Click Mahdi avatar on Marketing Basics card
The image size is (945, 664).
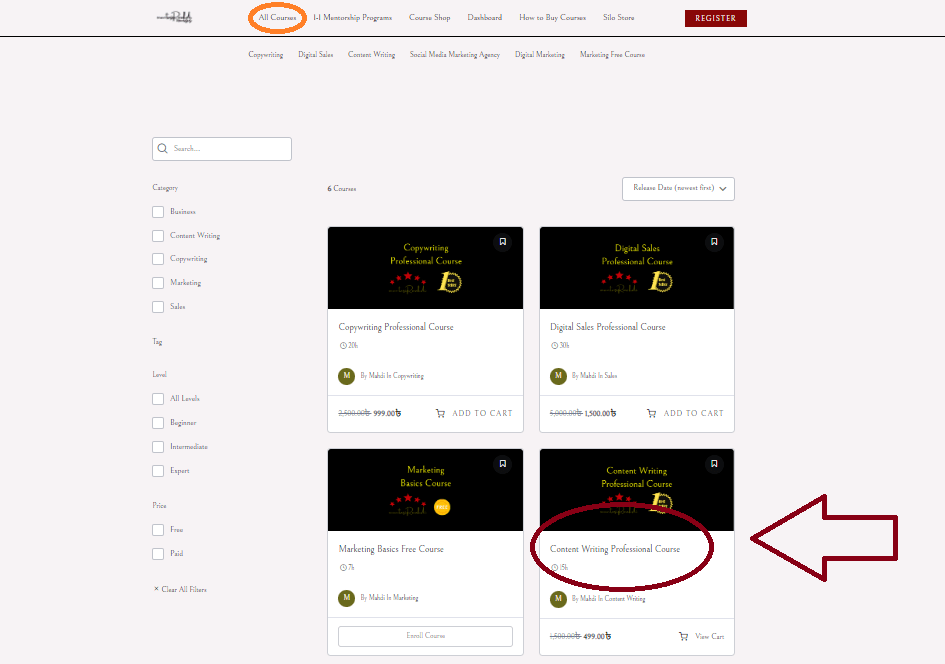(x=347, y=598)
